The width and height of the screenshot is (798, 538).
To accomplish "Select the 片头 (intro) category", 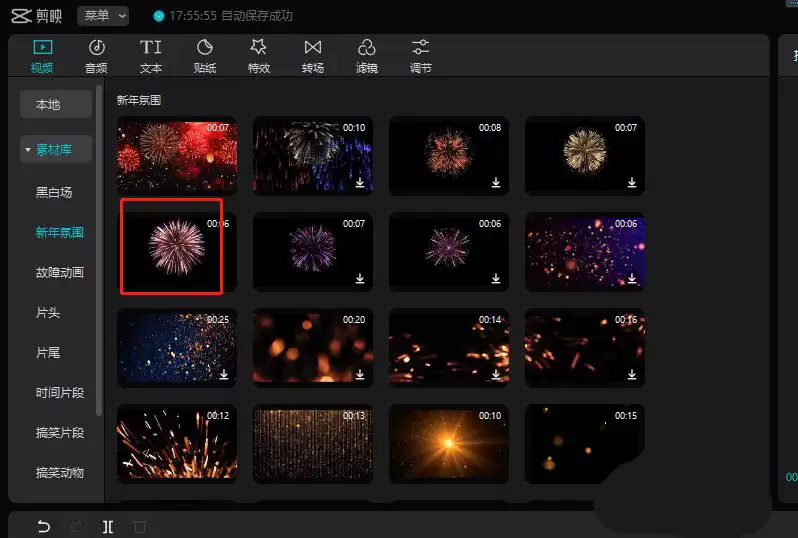I will click(48, 313).
